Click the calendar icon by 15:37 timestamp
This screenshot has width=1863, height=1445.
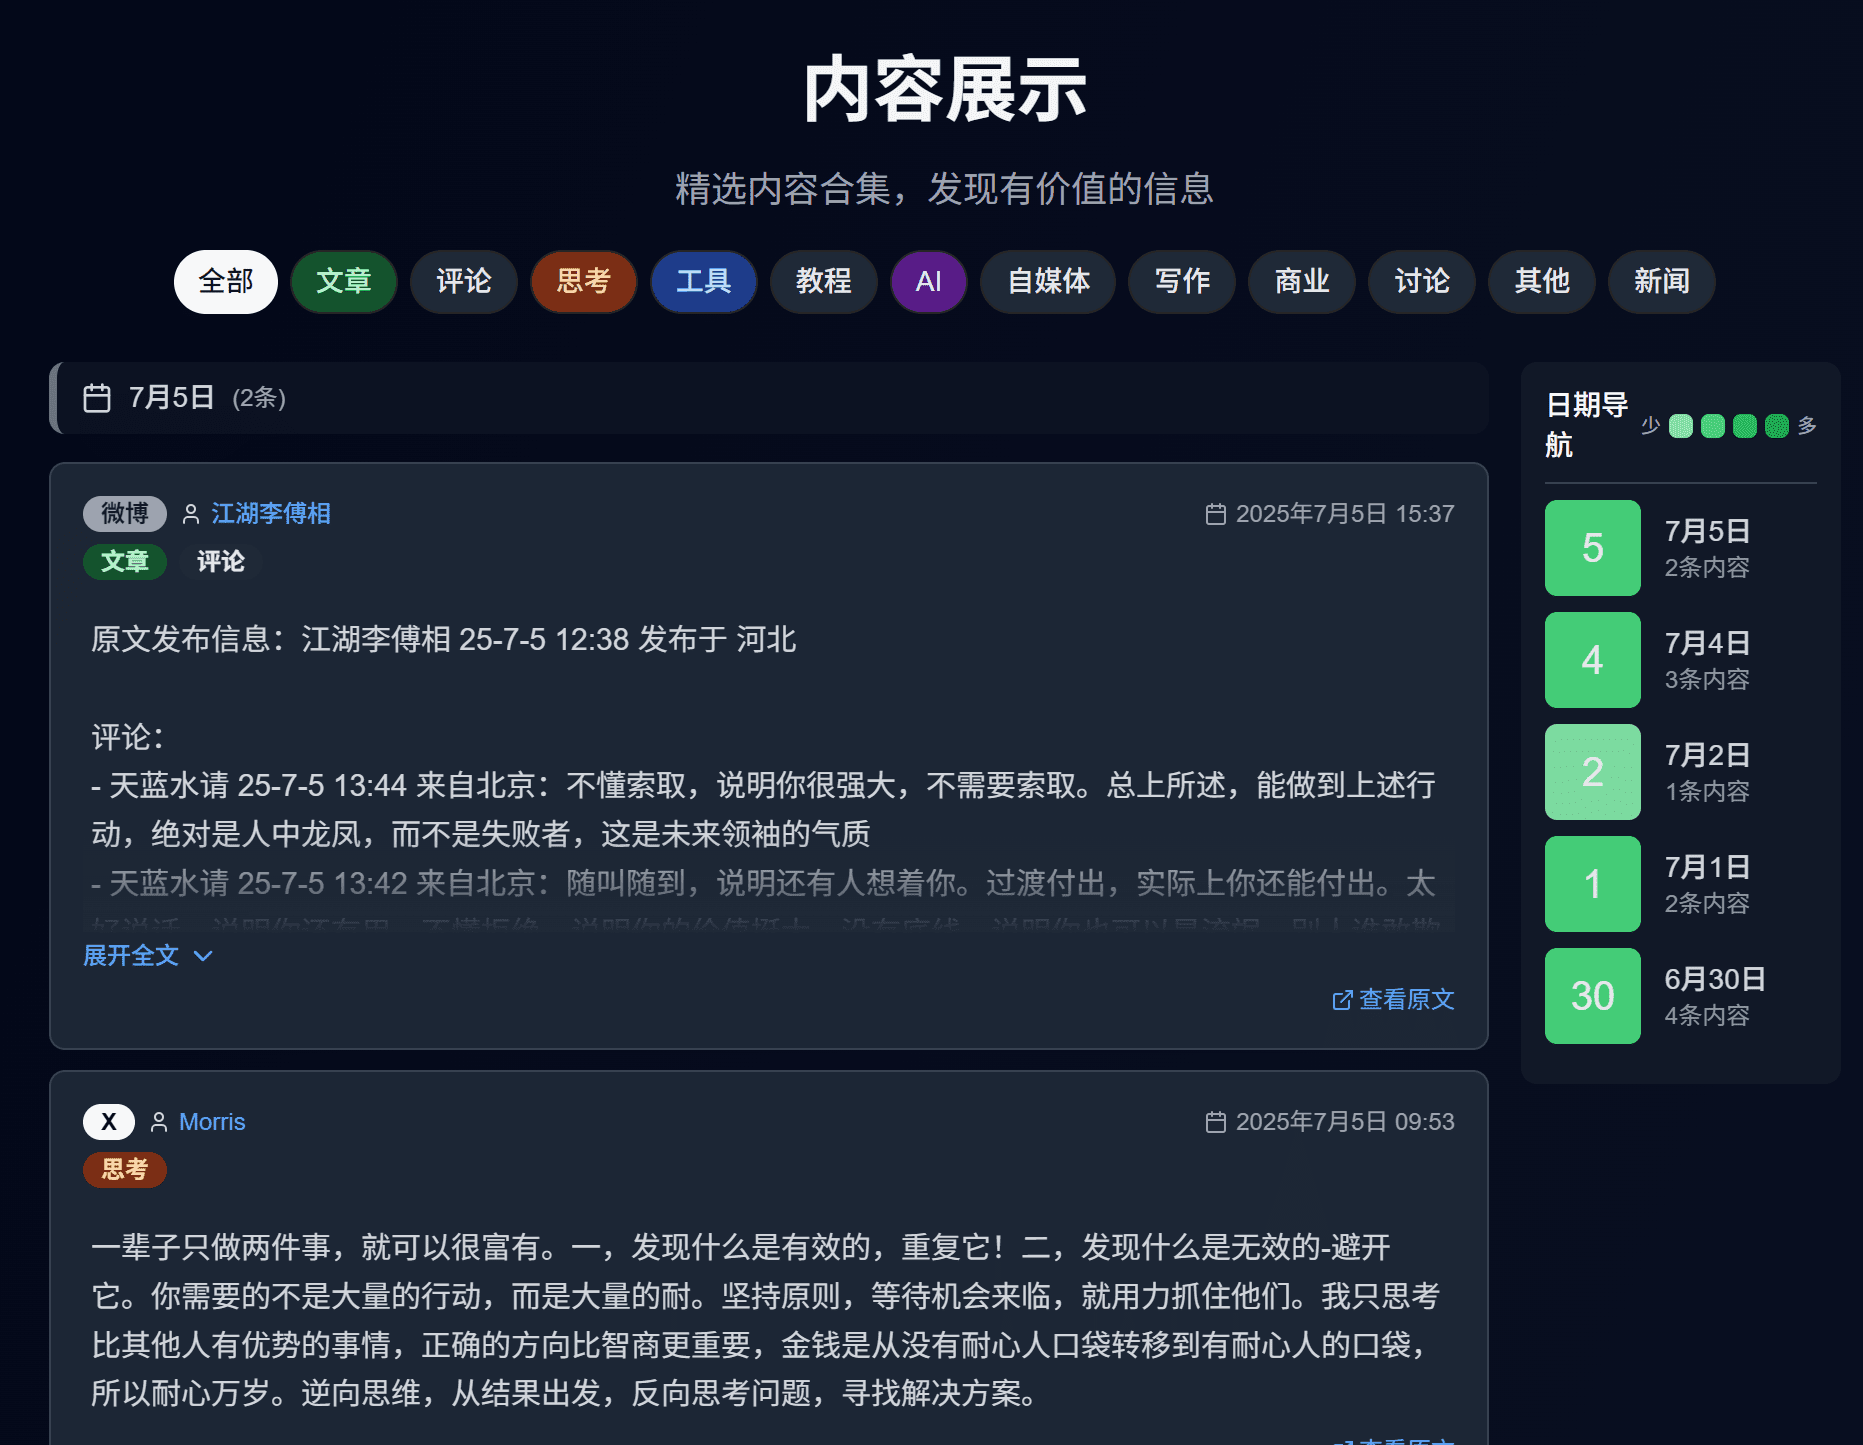pyautogui.click(x=1215, y=514)
